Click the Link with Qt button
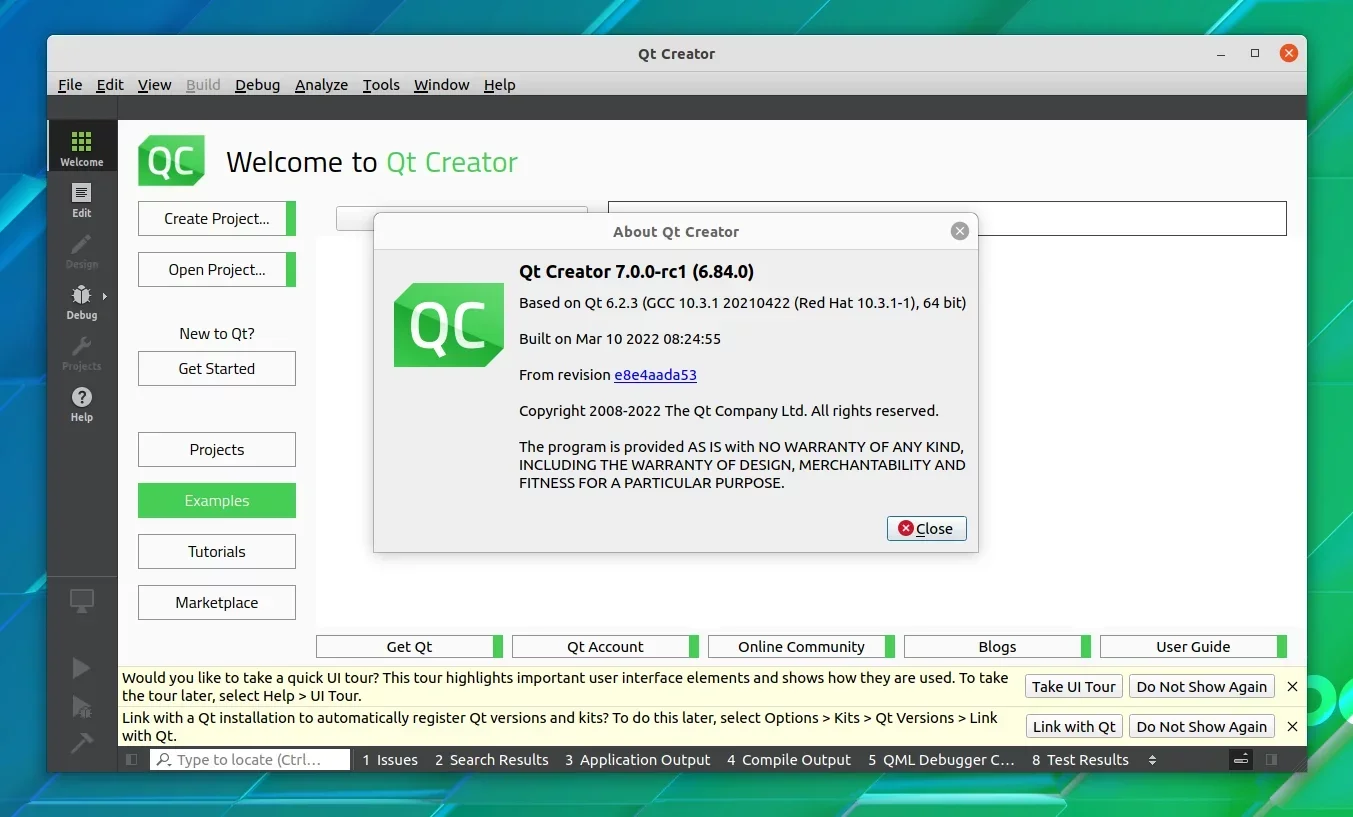The height and width of the screenshot is (817, 1353). (1074, 727)
